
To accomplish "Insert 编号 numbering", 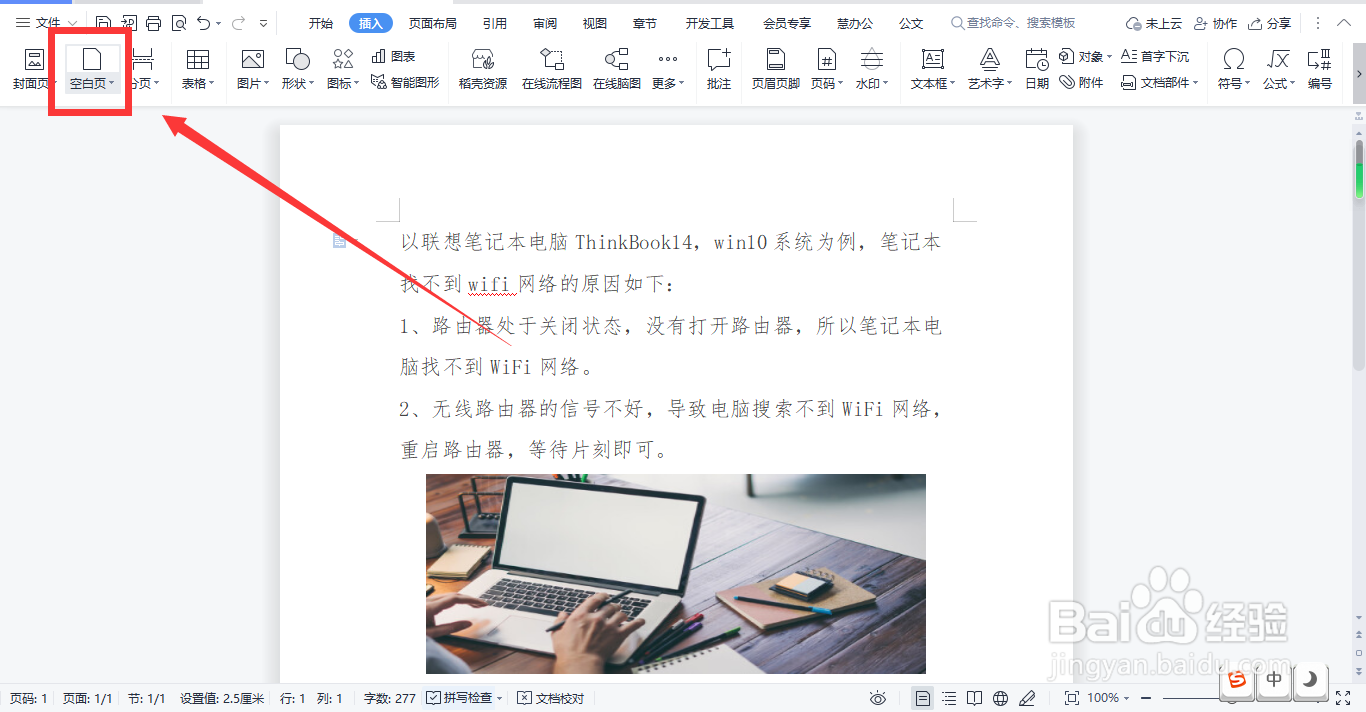I will tap(1320, 69).
